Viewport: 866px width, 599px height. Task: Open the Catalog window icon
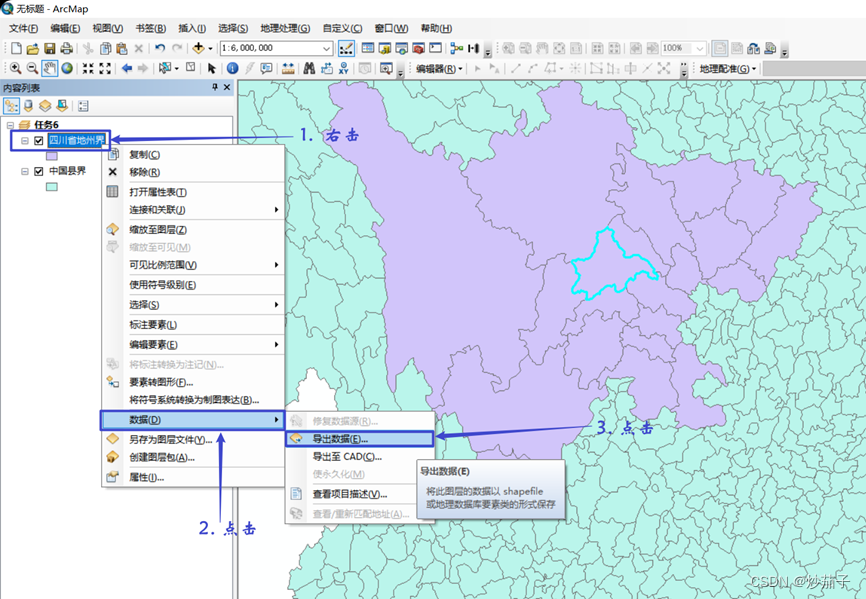click(x=385, y=49)
